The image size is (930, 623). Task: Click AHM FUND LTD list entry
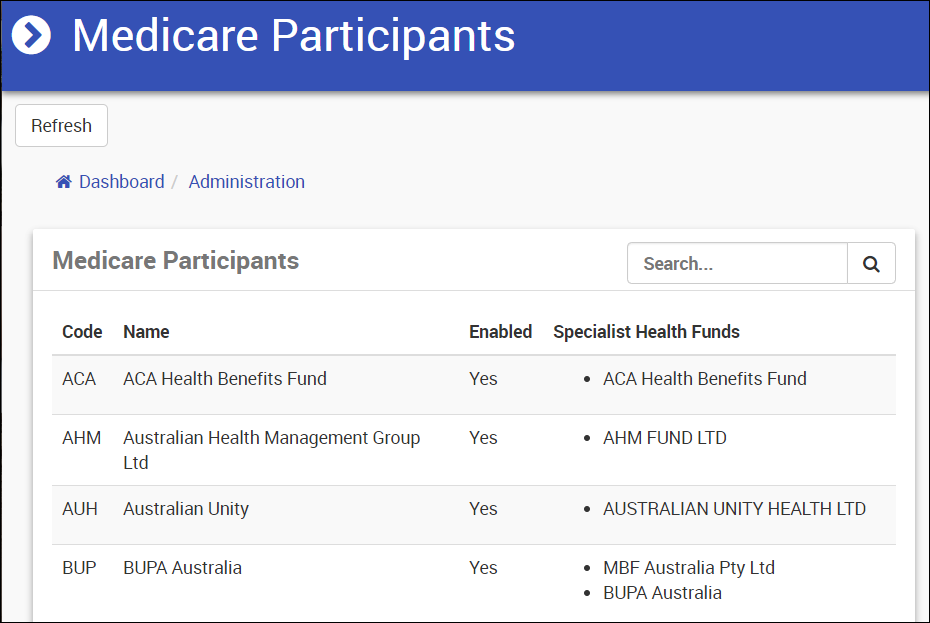[664, 438]
